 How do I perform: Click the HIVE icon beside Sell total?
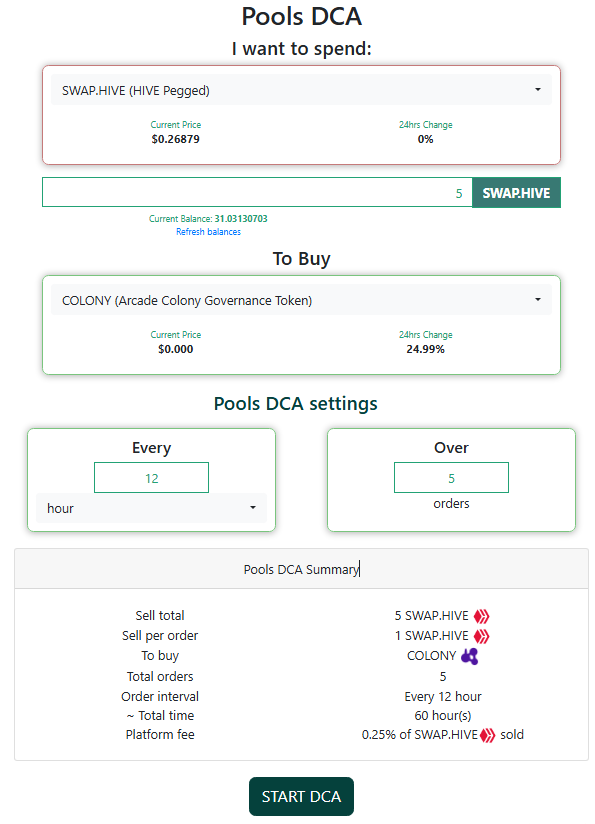(481, 616)
